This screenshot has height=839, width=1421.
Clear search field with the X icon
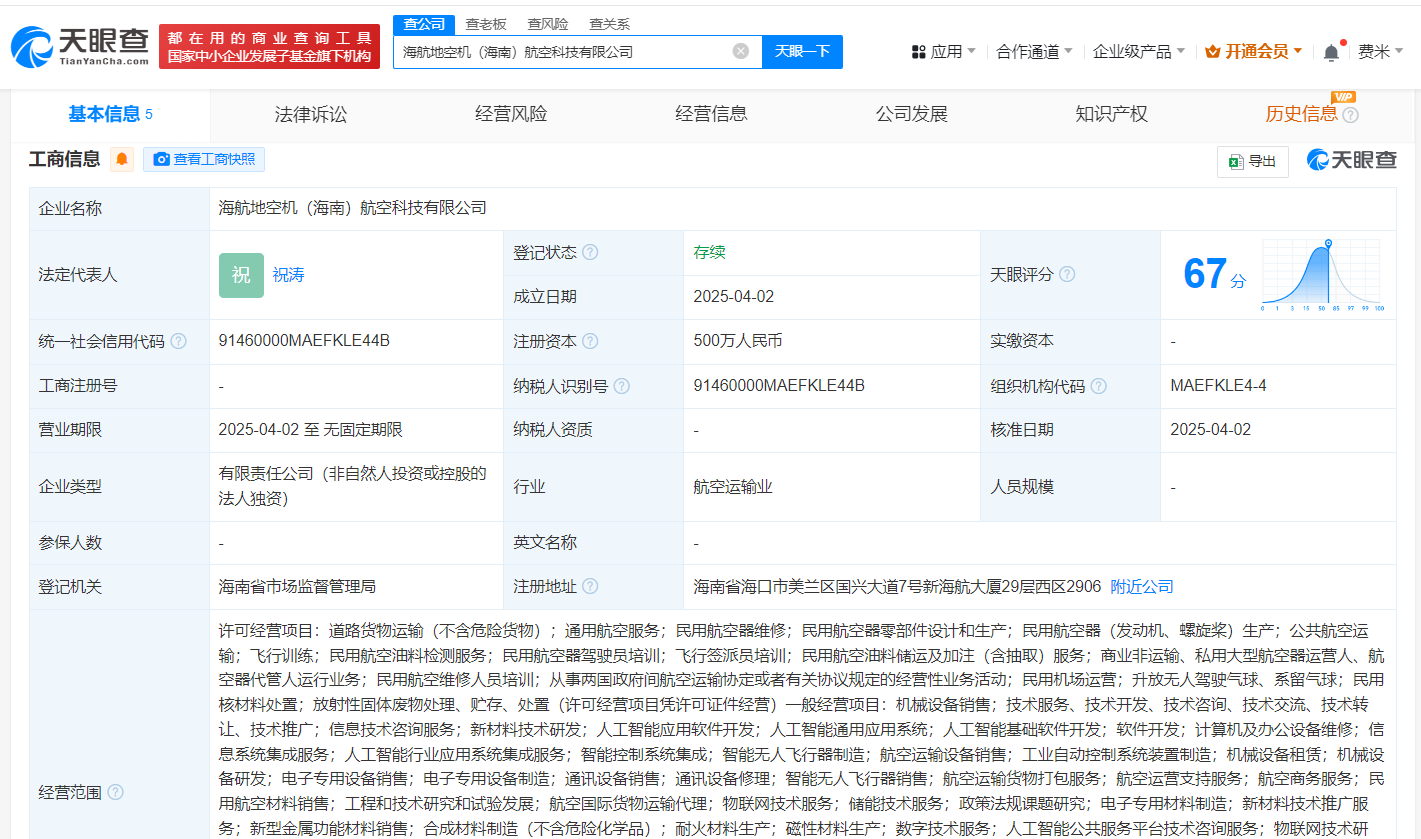click(741, 51)
